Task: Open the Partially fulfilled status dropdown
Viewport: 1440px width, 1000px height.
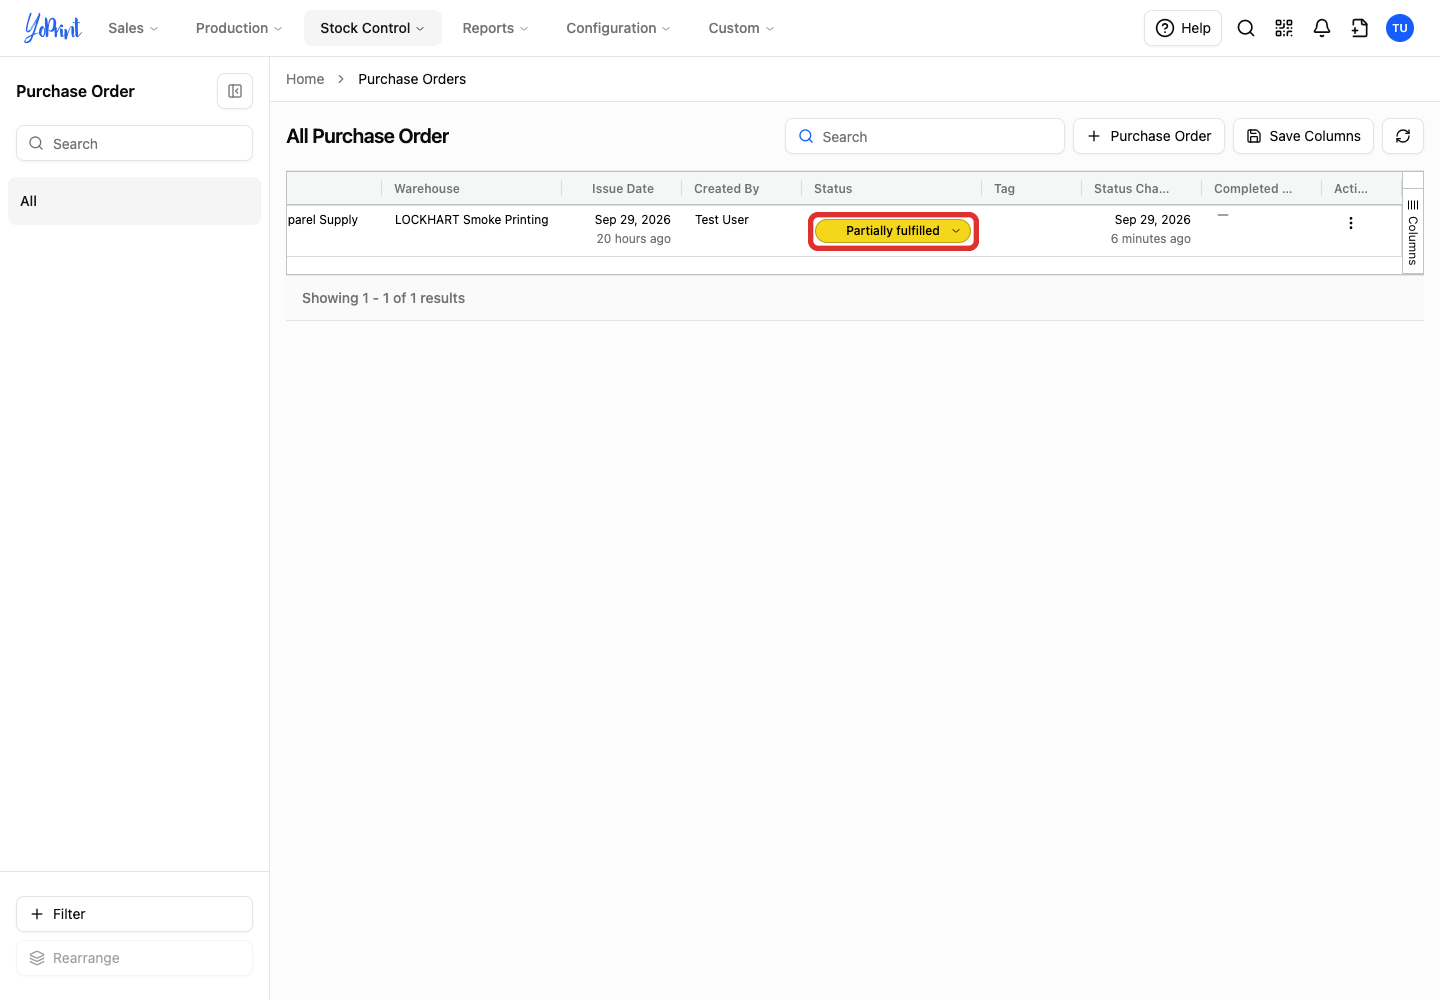Action: [x=893, y=231]
